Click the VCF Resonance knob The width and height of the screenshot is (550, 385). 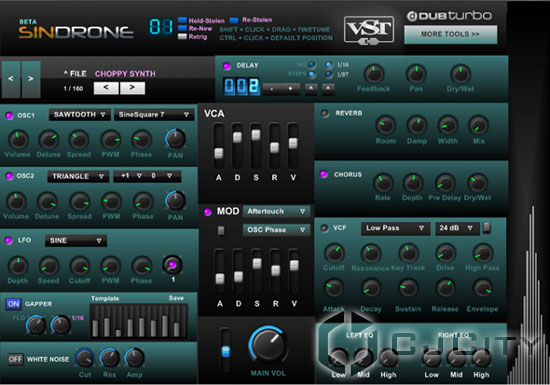coord(371,253)
